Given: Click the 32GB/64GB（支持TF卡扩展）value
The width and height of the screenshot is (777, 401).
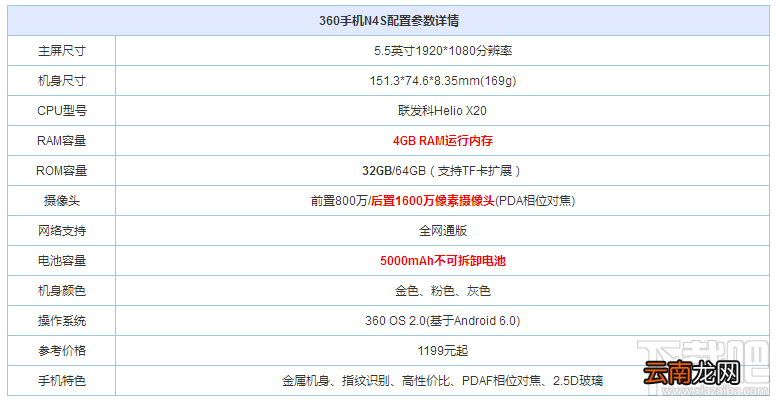Looking at the screenshot, I should click(443, 171).
